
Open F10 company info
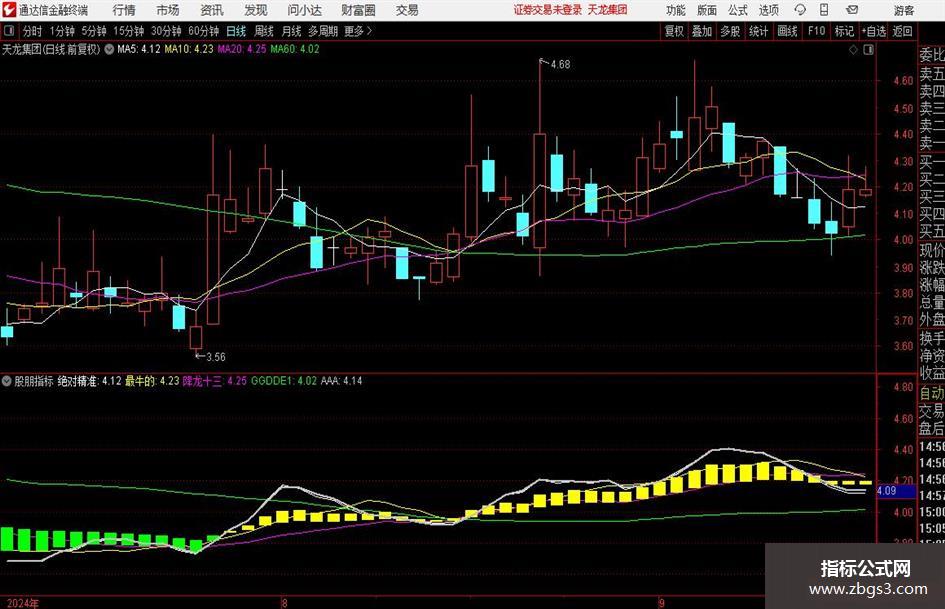coord(817,31)
